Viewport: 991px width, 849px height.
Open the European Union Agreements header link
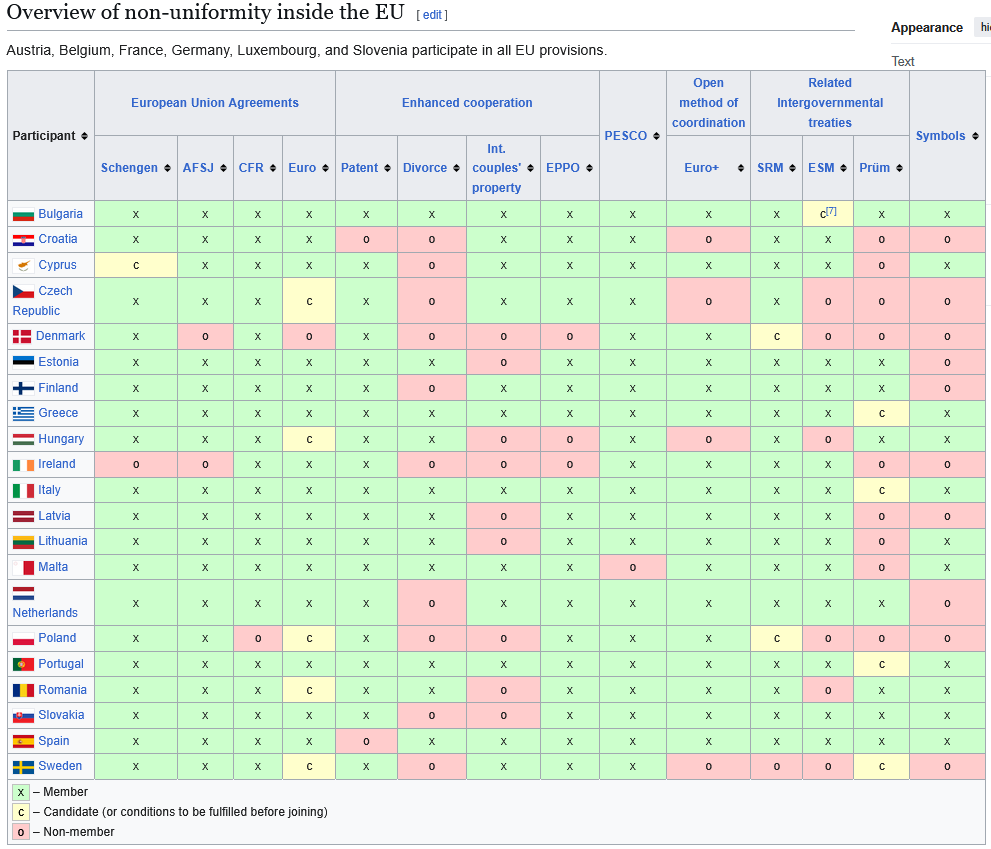point(214,103)
